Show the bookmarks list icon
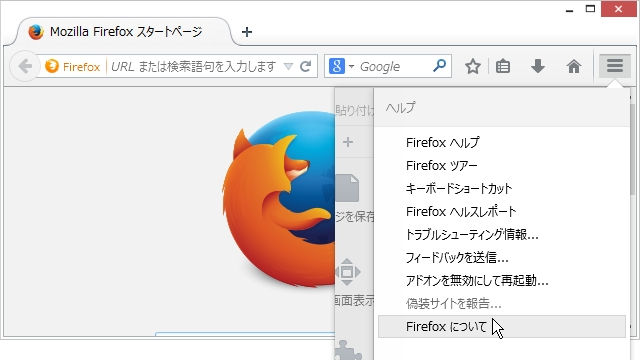 click(503, 66)
